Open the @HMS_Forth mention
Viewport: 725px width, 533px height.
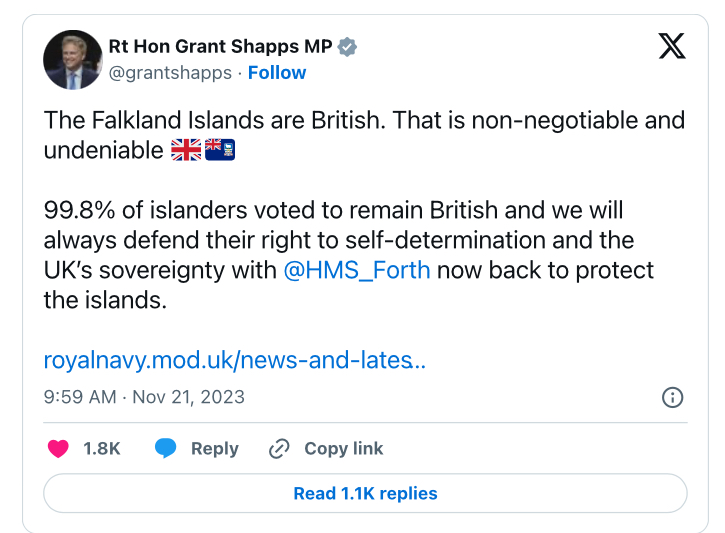pyautogui.click(x=356, y=270)
